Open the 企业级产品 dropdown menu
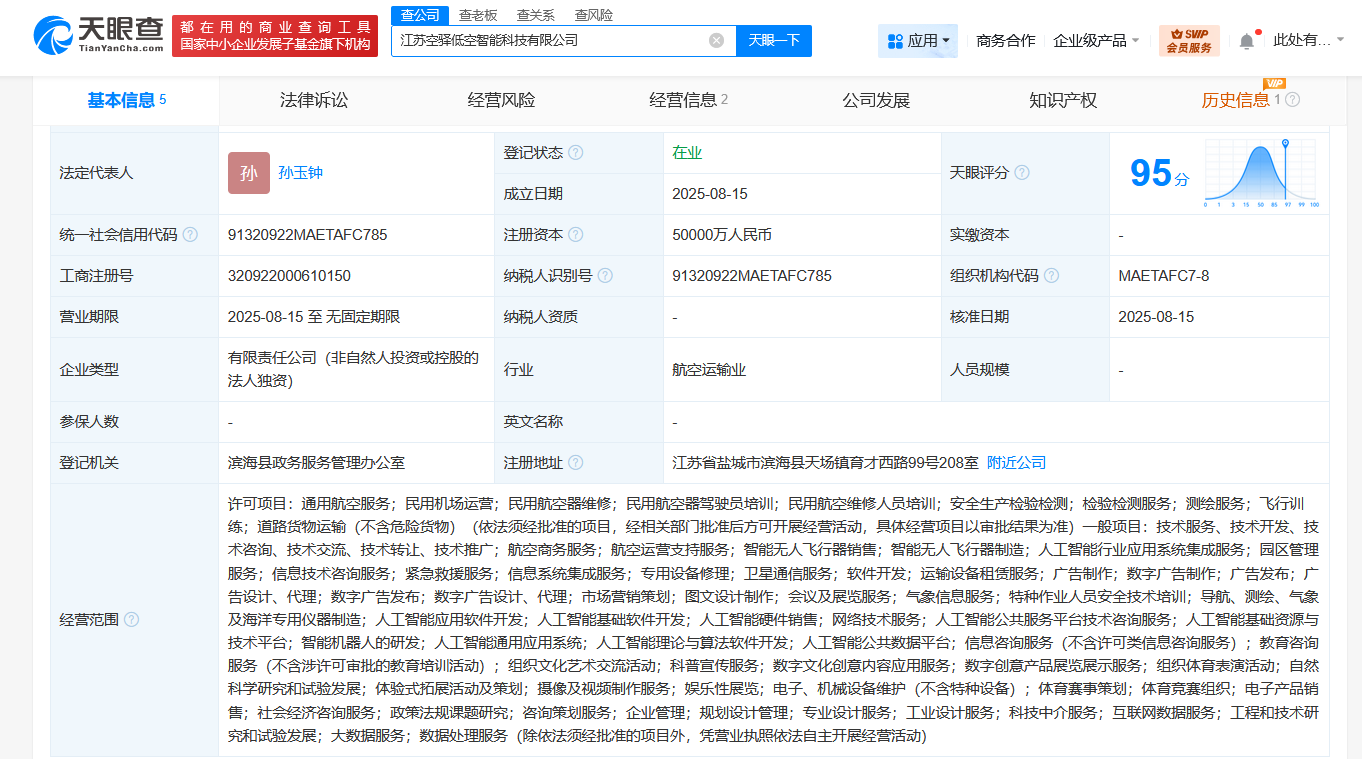The image size is (1362, 759). (1096, 41)
